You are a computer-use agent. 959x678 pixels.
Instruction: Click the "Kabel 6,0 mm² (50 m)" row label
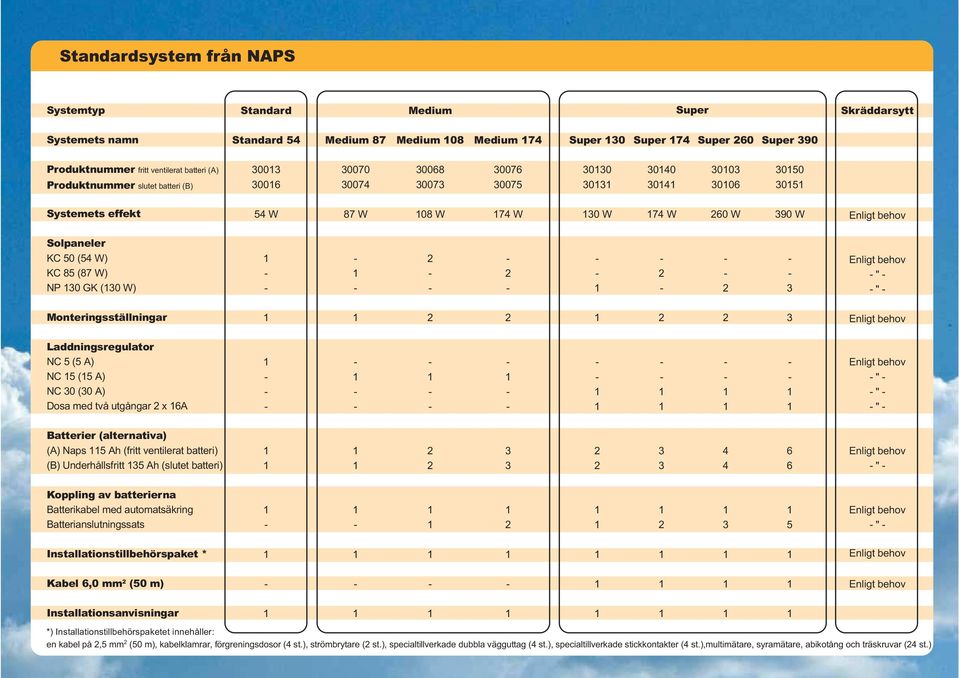point(105,584)
